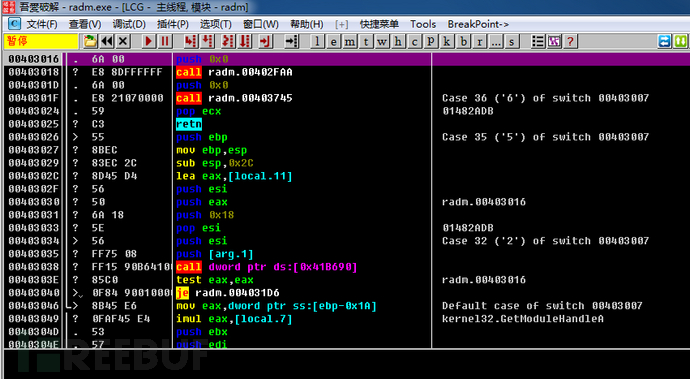Select the 'test eax,eax' instruction
690x379 pixels.
[x=215, y=280]
